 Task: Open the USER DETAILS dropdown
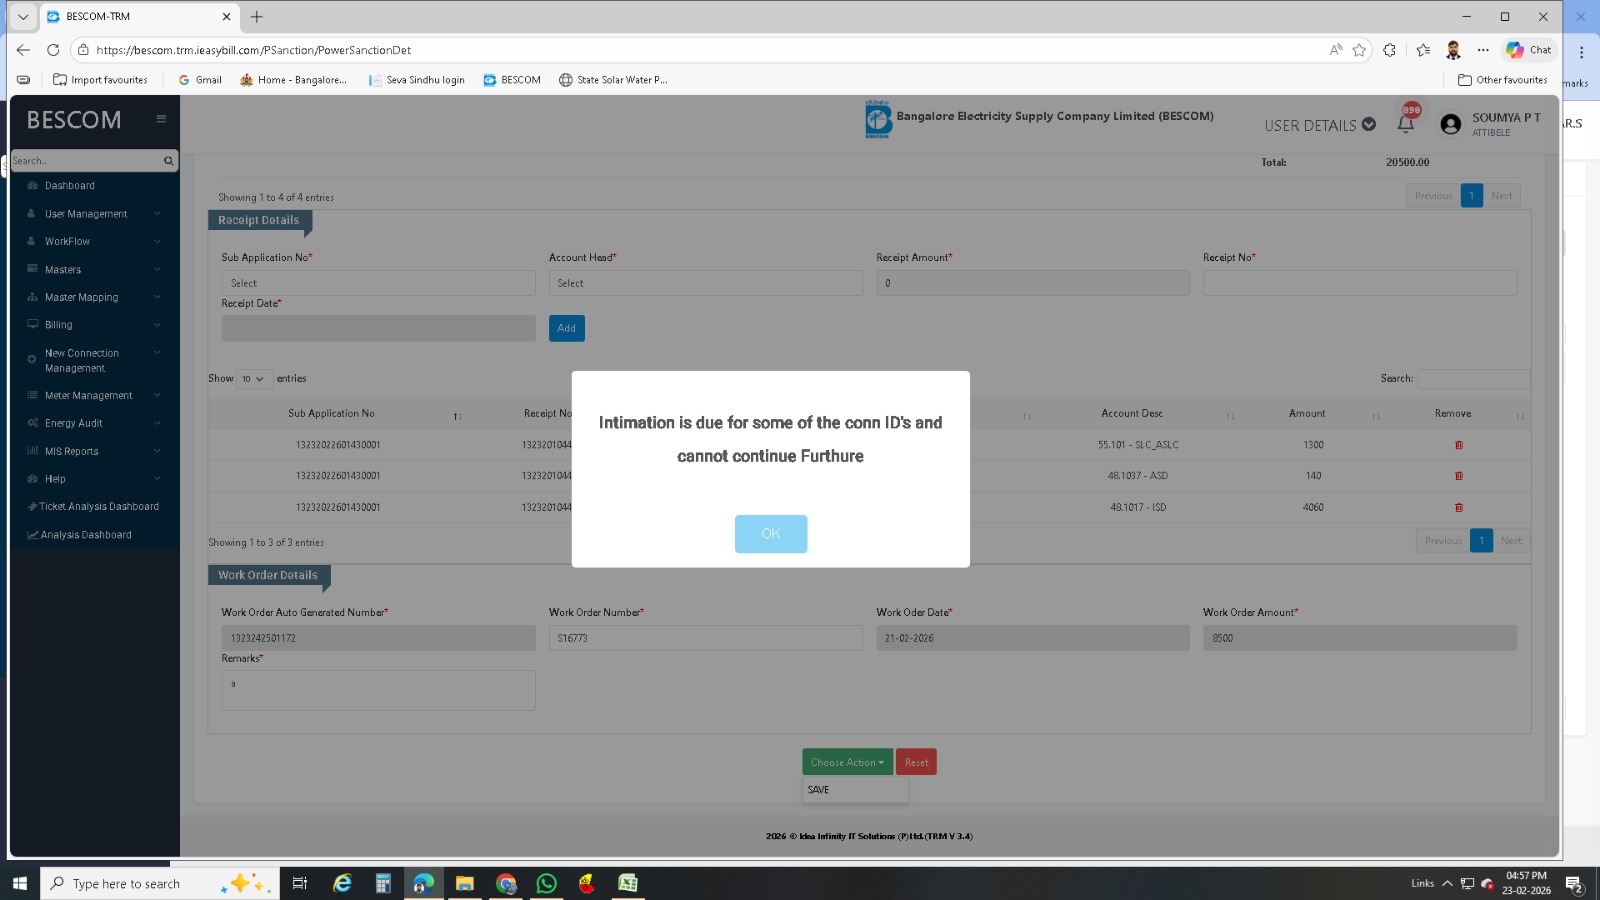pyautogui.click(x=1320, y=125)
